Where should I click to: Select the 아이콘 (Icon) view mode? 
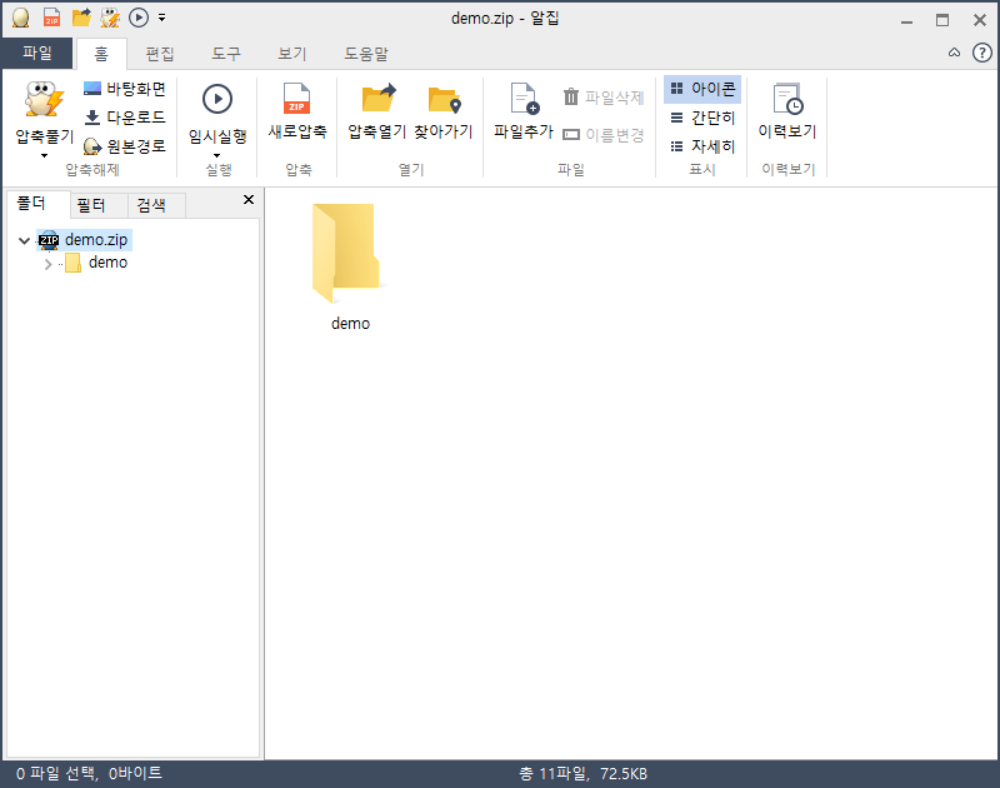pos(703,89)
